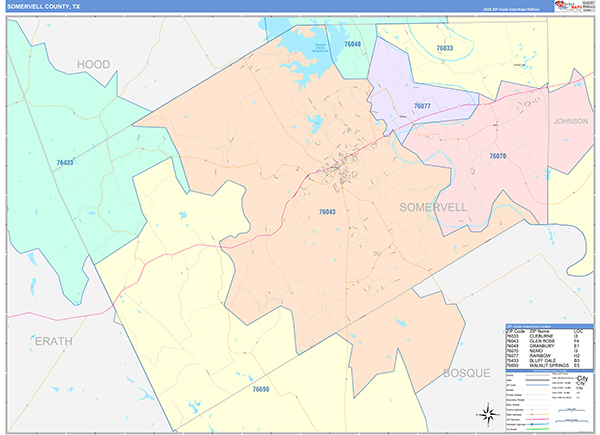Click the WALNUT SPRINGS row in ZIP index
Screen dimensions: 600x435
click(549, 365)
